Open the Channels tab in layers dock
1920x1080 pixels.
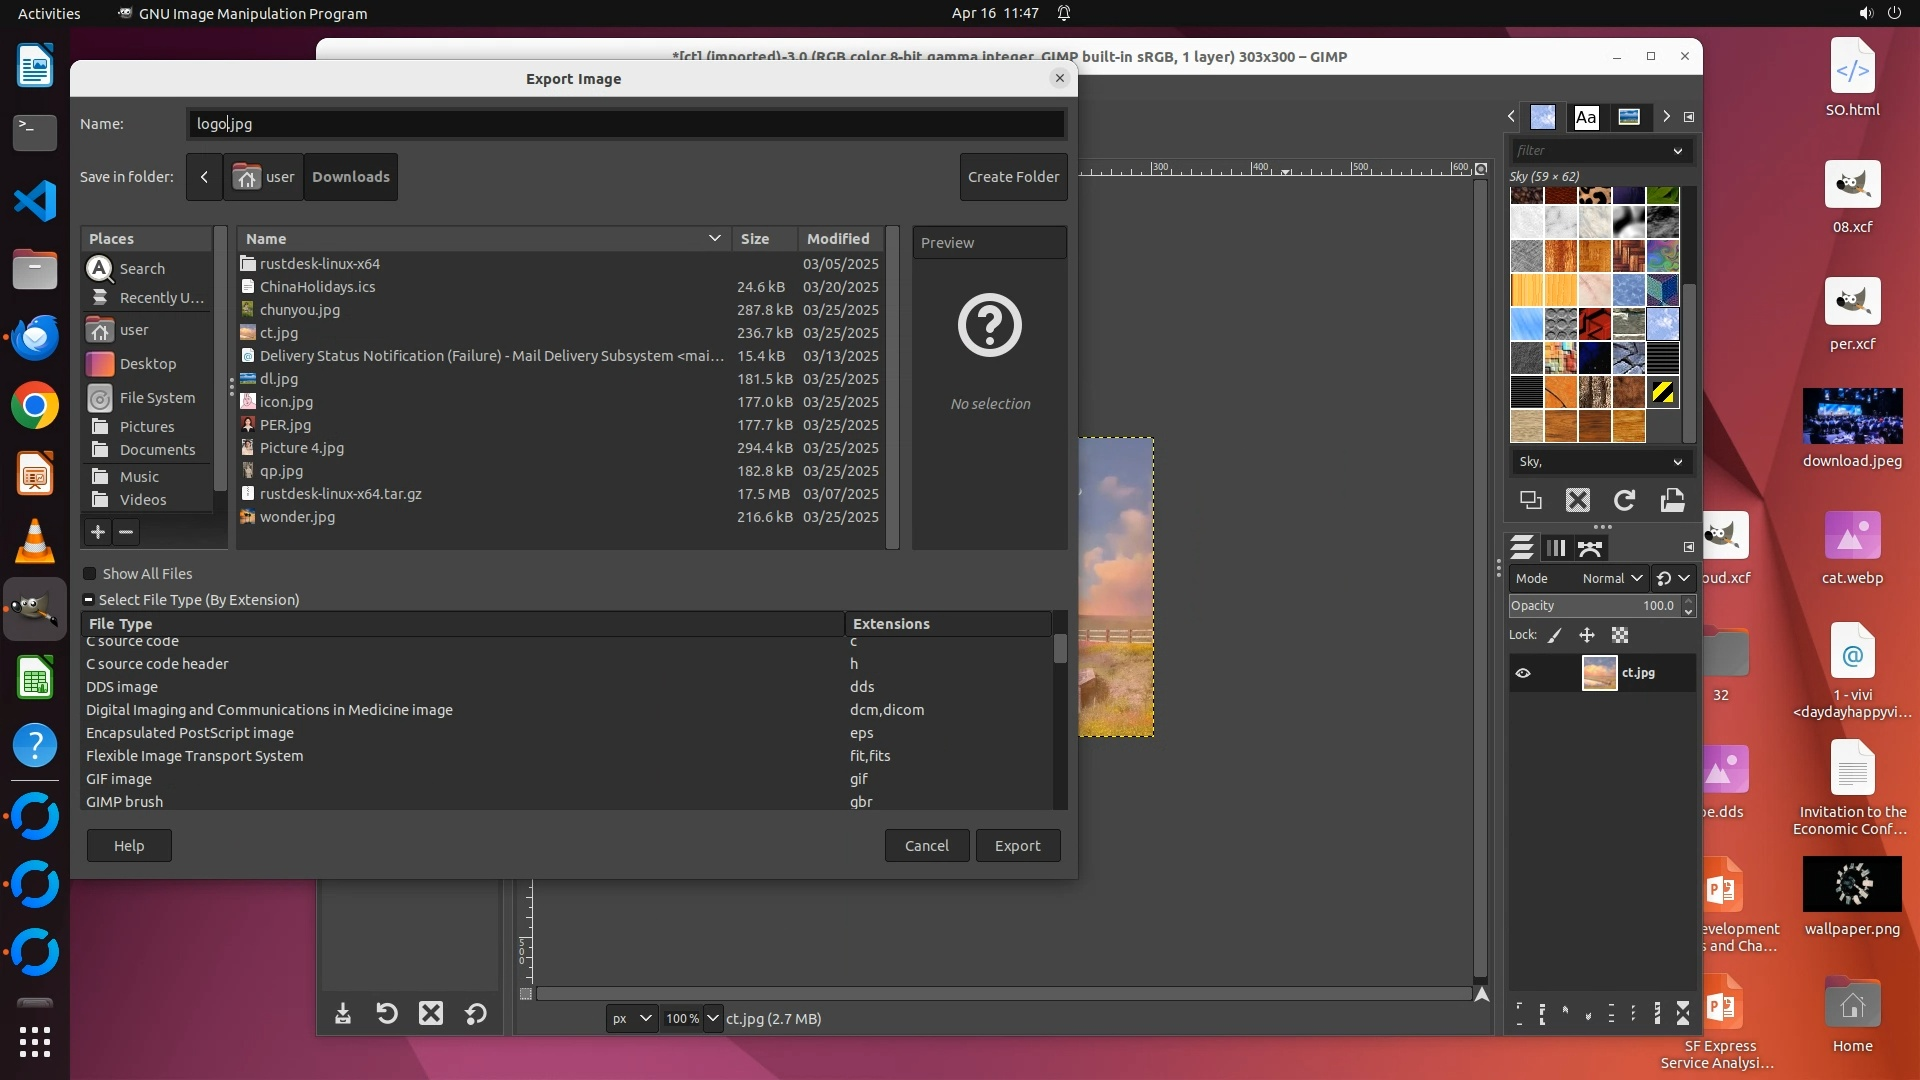point(1556,548)
